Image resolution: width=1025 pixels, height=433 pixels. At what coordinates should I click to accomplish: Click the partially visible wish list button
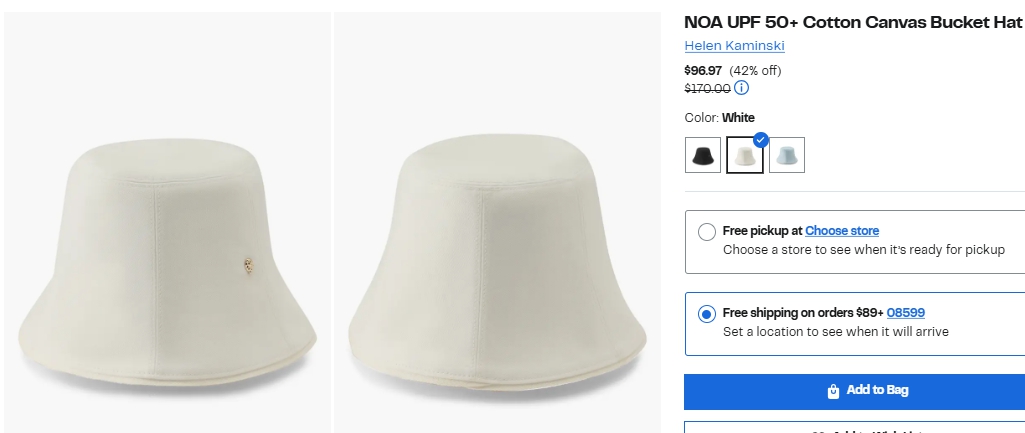pyautogui.click(x=856, y=428)
